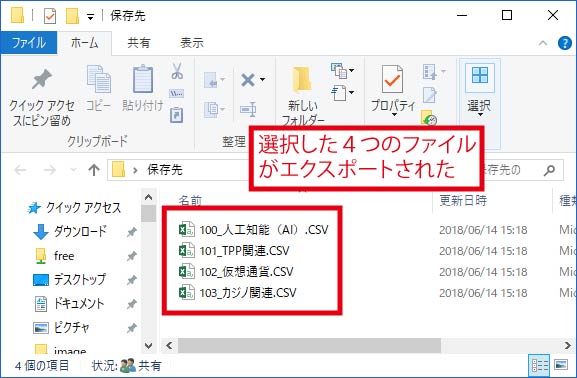Toggle pin on Downloads quick access item
This screenshot has width=577, height=378.
[x=132, y=232]
